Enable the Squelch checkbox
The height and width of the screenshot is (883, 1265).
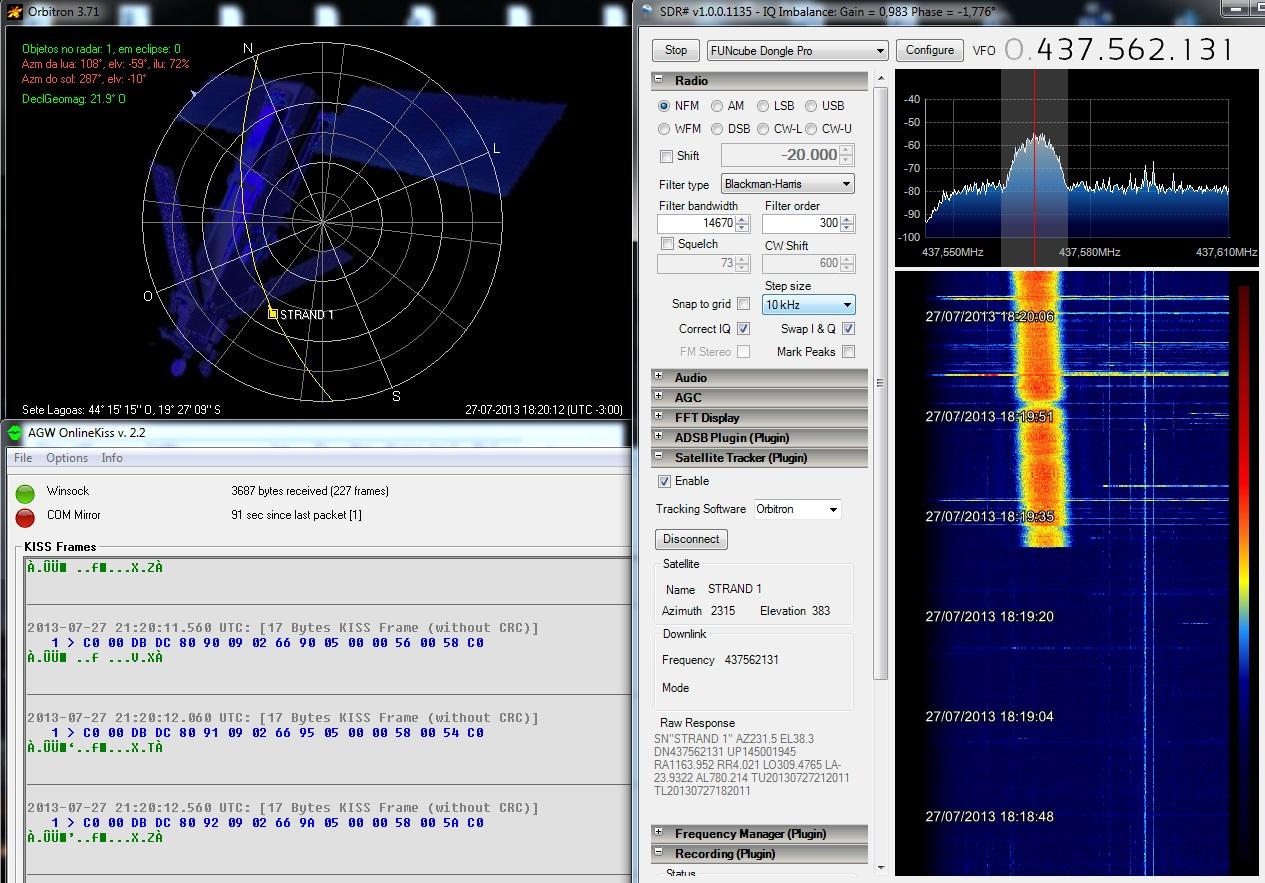coord(667,244)
